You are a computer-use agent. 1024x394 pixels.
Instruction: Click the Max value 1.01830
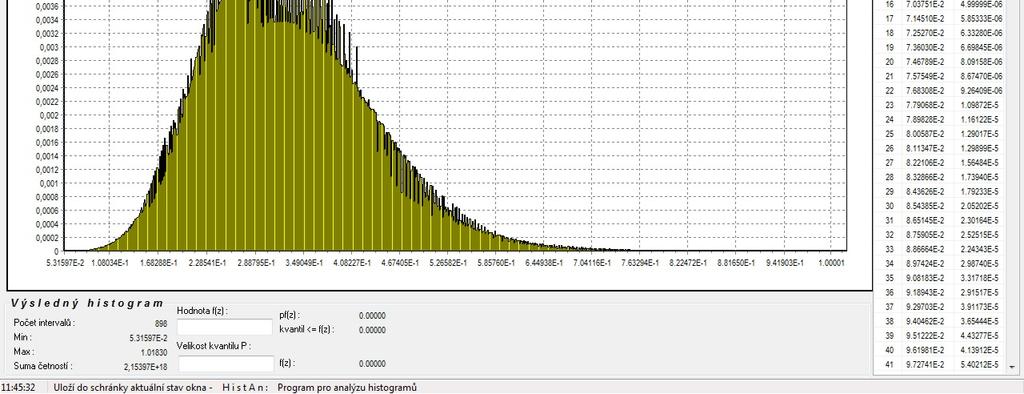154,352
